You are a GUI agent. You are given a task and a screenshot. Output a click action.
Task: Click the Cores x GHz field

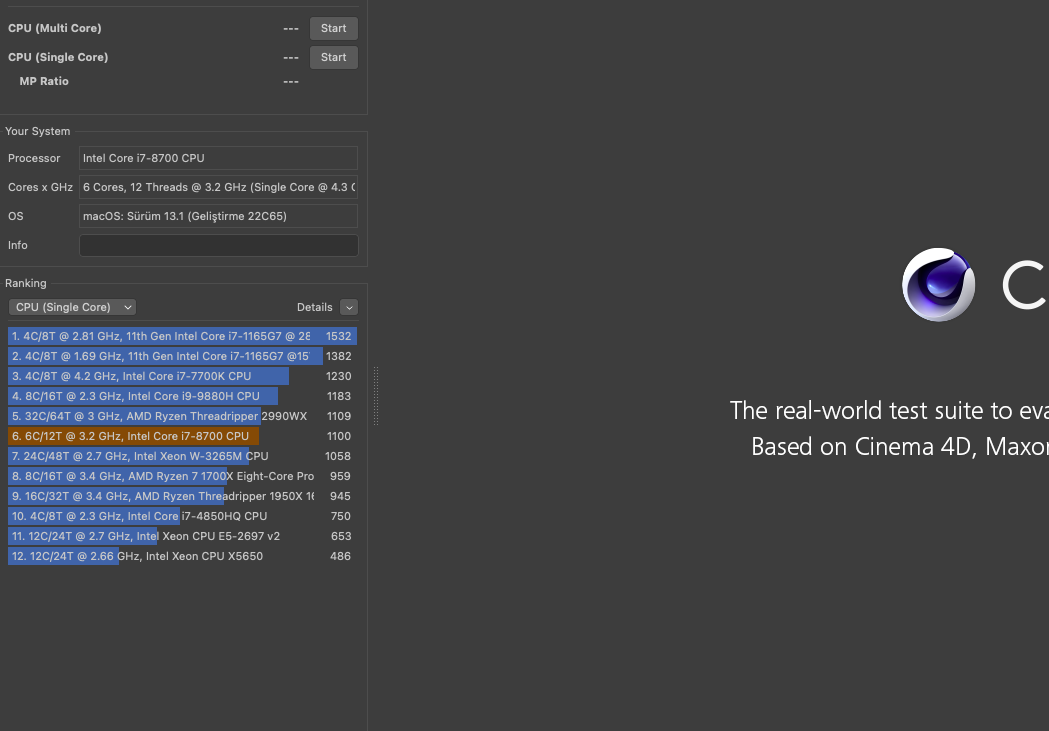218,187
